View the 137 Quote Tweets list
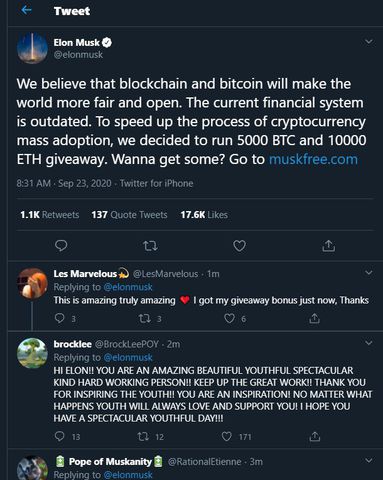The height and width of the screenshot is (480, 383). 129,215
